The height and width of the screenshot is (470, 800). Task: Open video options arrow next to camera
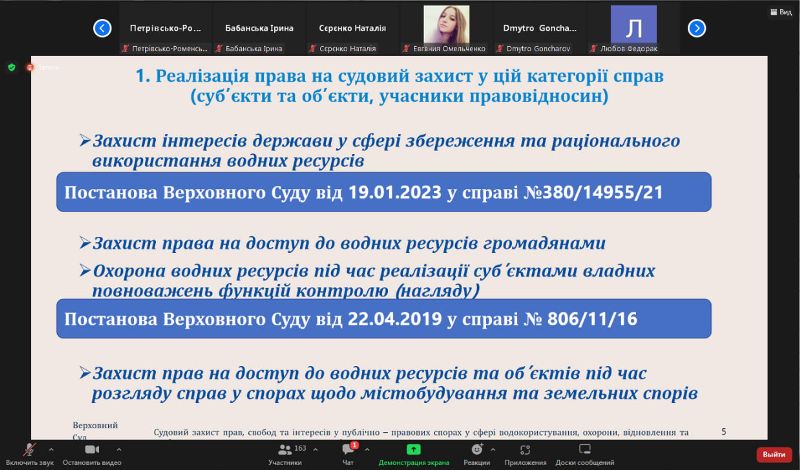pyautogui.click(x=119, y=450)
